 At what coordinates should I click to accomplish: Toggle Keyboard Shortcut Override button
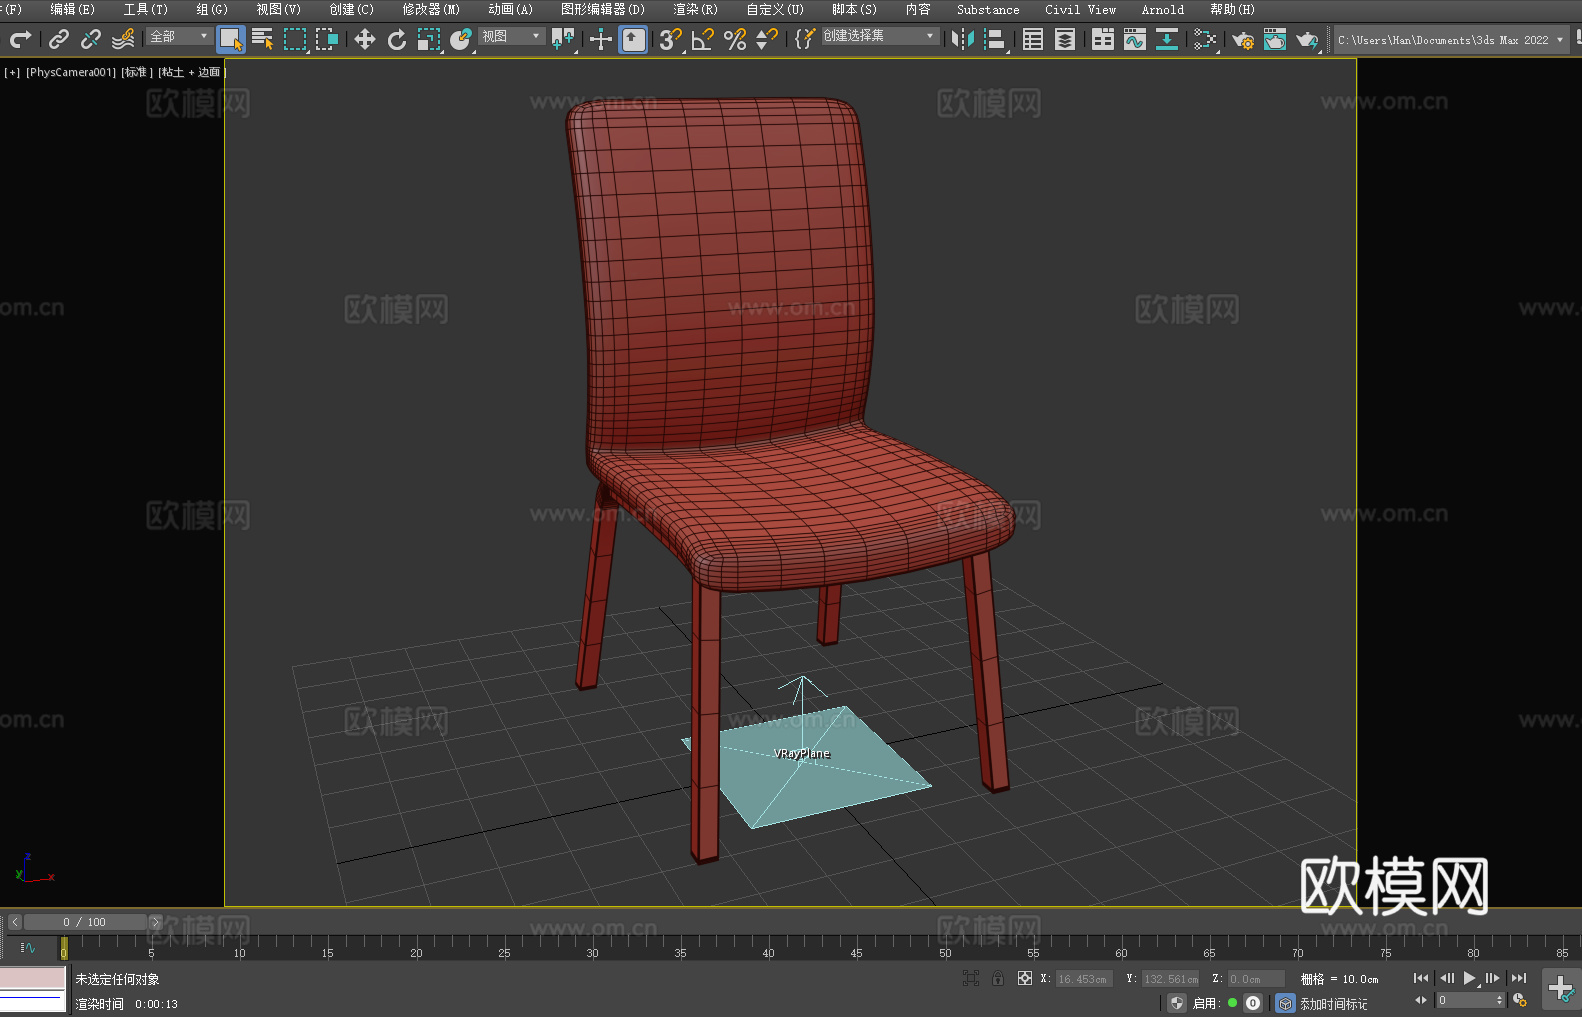point(633,39)
